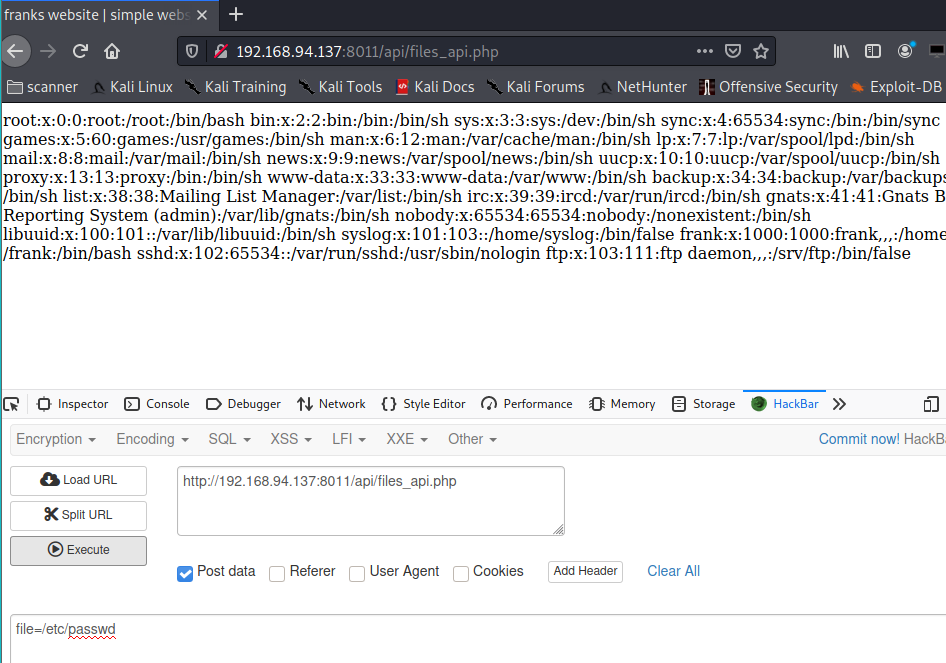The width and height of the screenshot is (946, 663).
Task: Expand the Encoding dropdown
Action: (152, 439)
